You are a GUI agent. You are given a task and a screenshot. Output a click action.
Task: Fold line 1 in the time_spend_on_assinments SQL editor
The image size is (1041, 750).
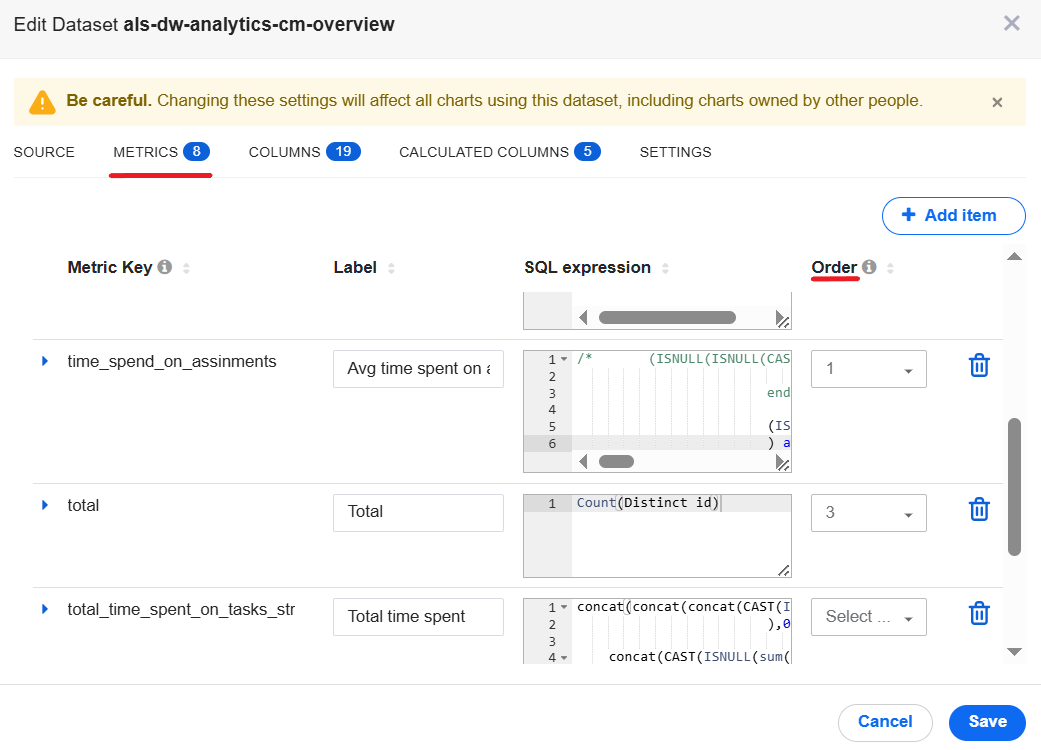click(564, 359)
